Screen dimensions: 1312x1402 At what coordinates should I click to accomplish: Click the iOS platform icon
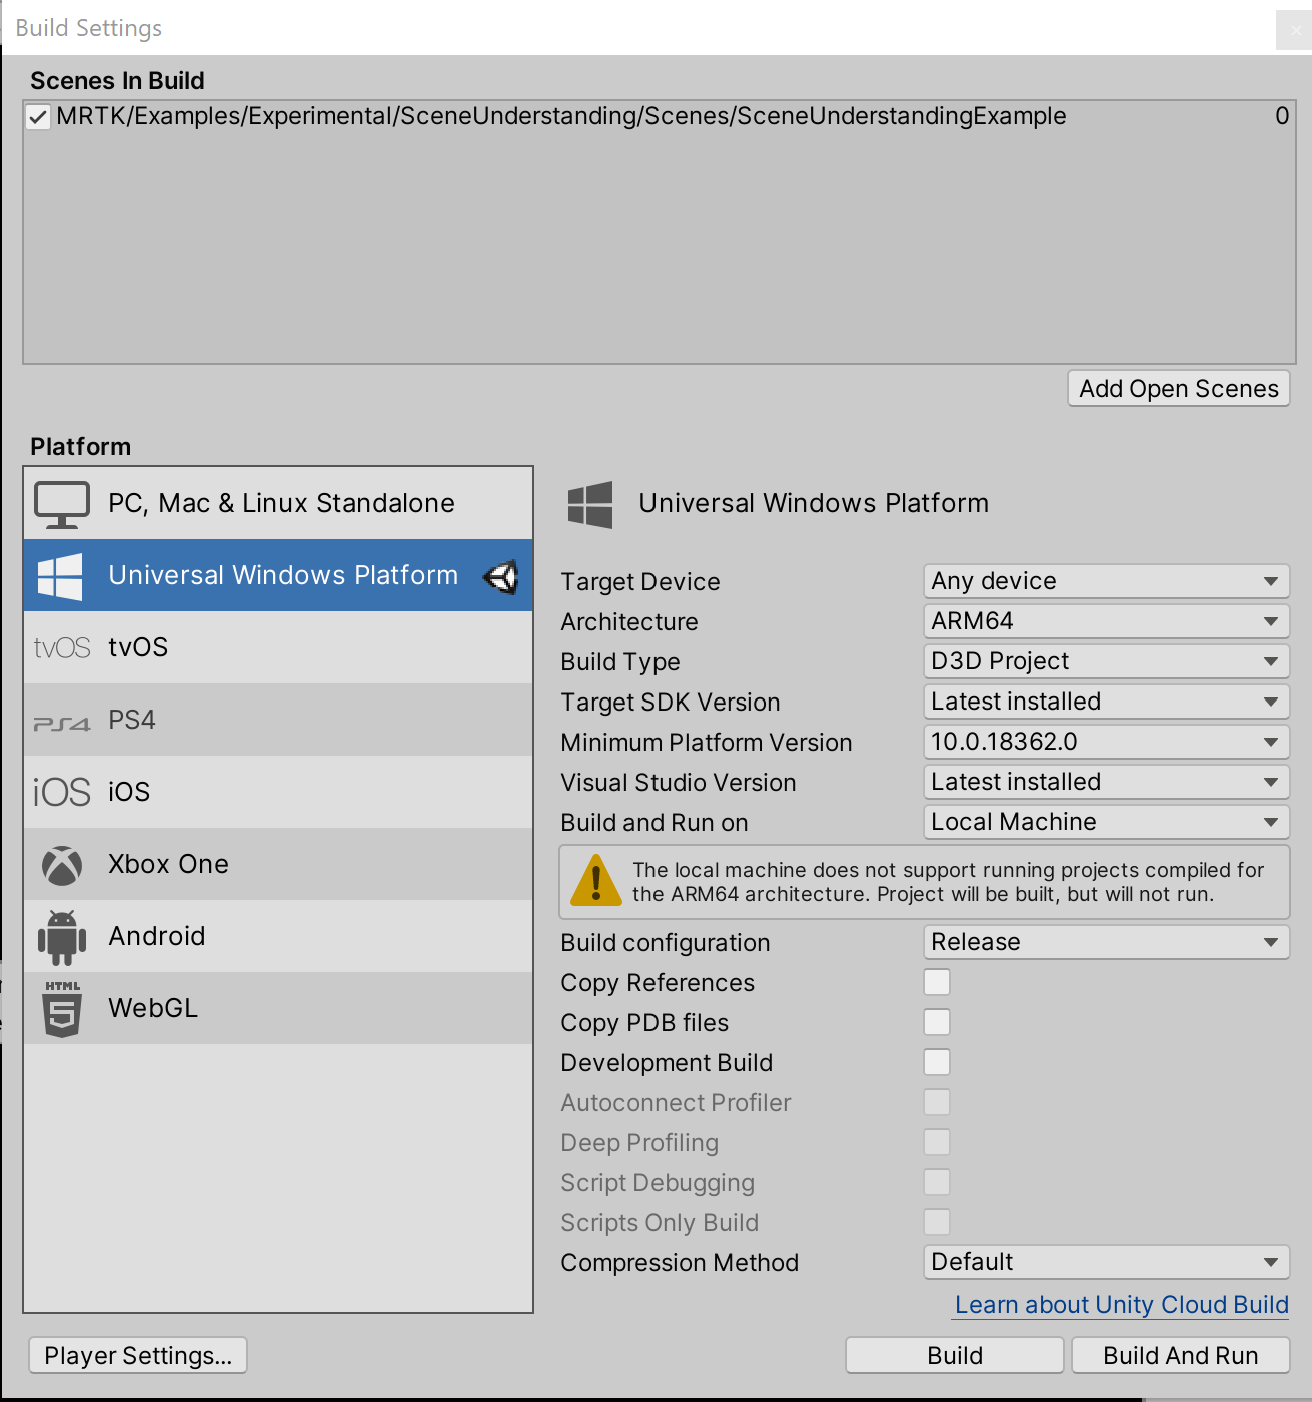(x=62, y=792)
